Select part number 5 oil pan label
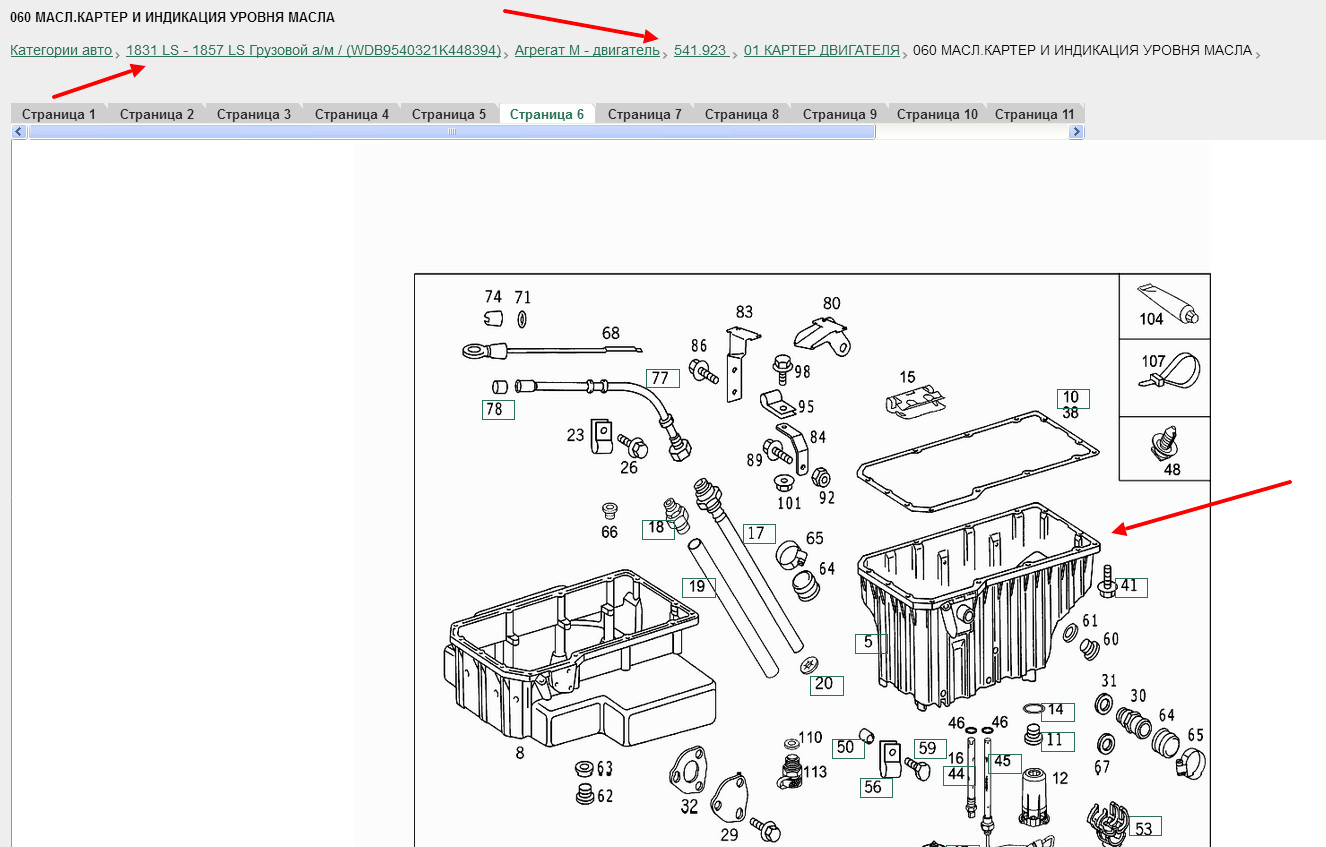 (x=869, y=643)
